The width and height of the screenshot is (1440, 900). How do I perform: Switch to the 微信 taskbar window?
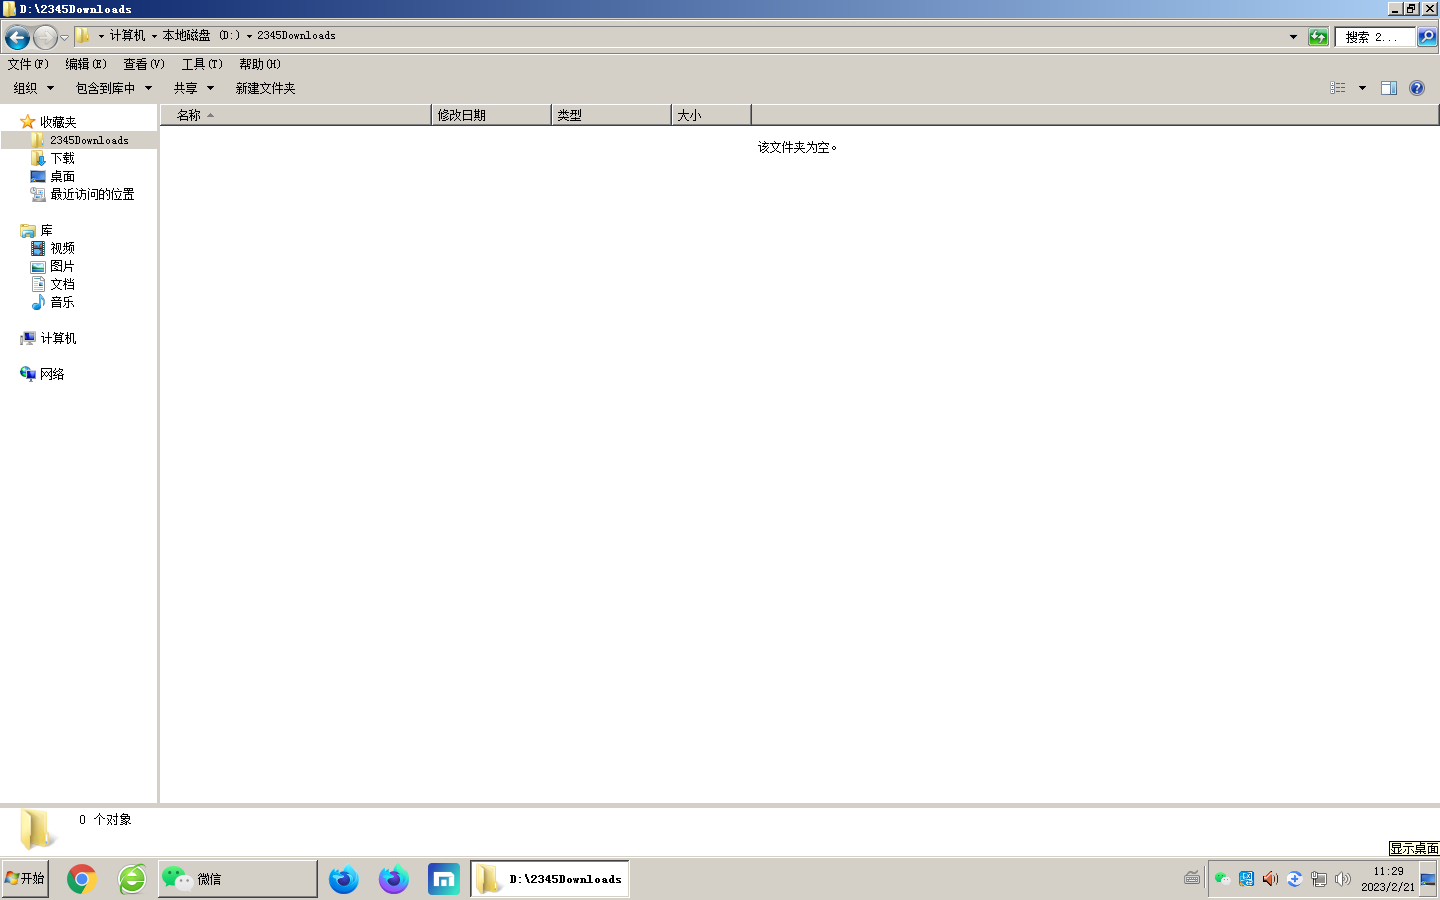[238, 879]
